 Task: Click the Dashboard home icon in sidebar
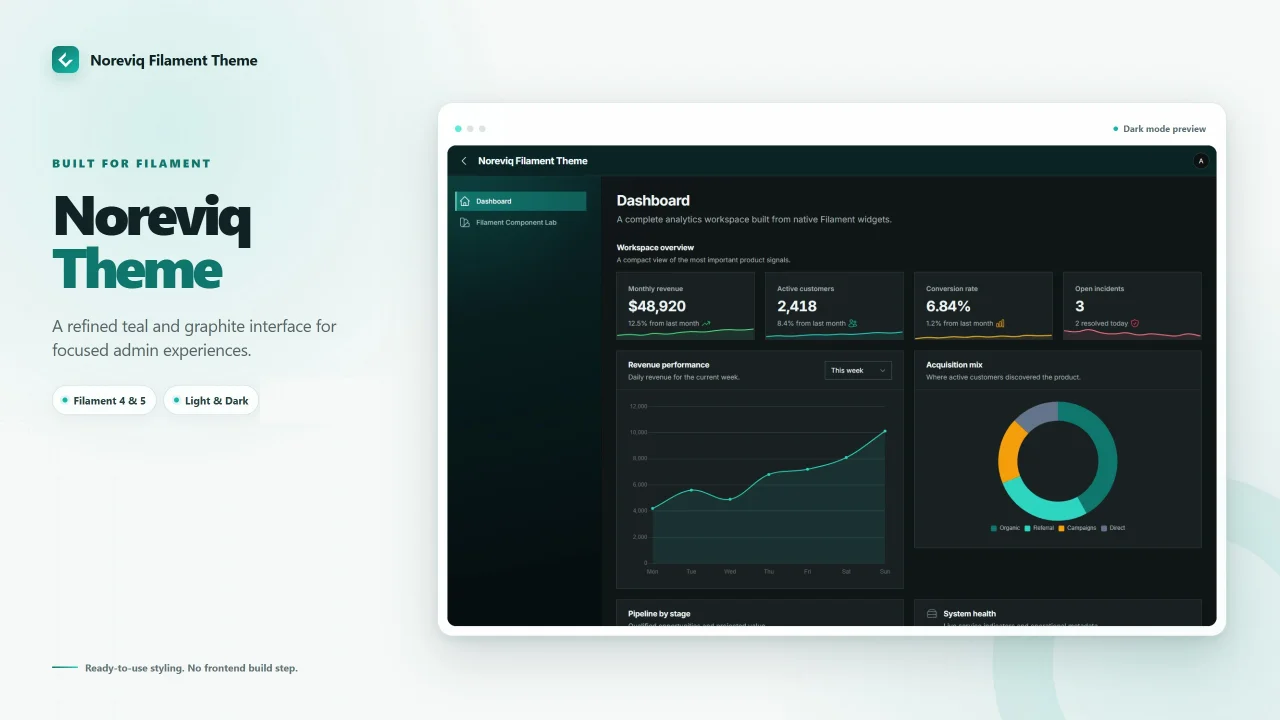click(x=465, y=201)
